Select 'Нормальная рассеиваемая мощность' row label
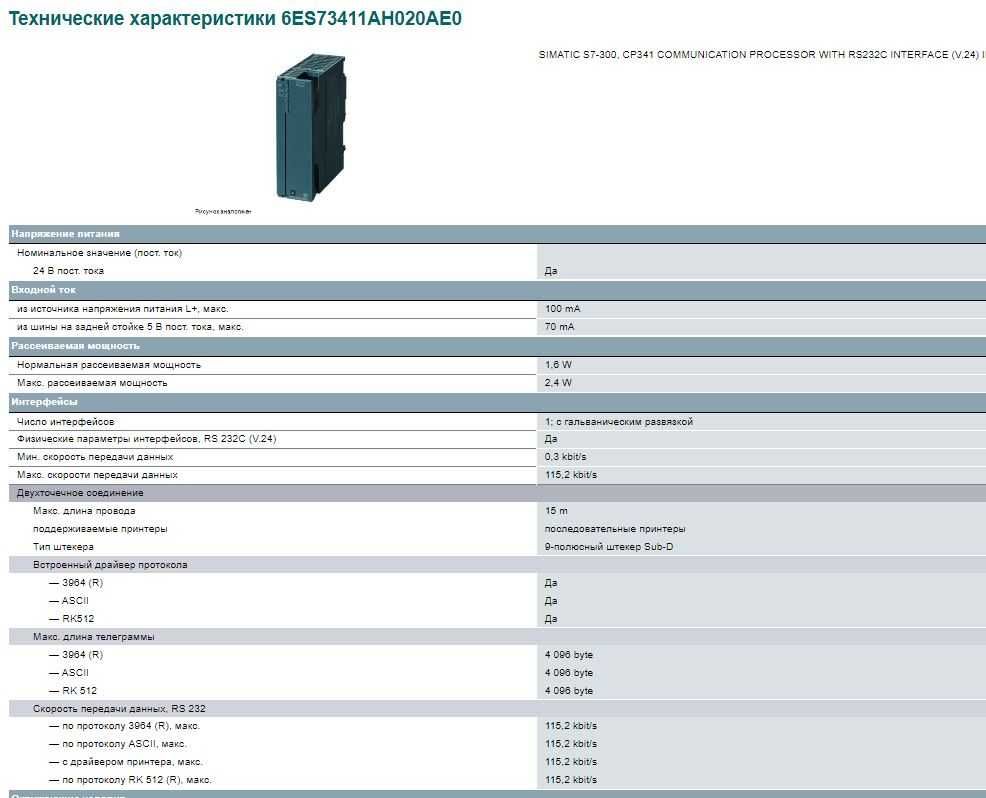This screenshot has height=798, width=986. point(109,365)
